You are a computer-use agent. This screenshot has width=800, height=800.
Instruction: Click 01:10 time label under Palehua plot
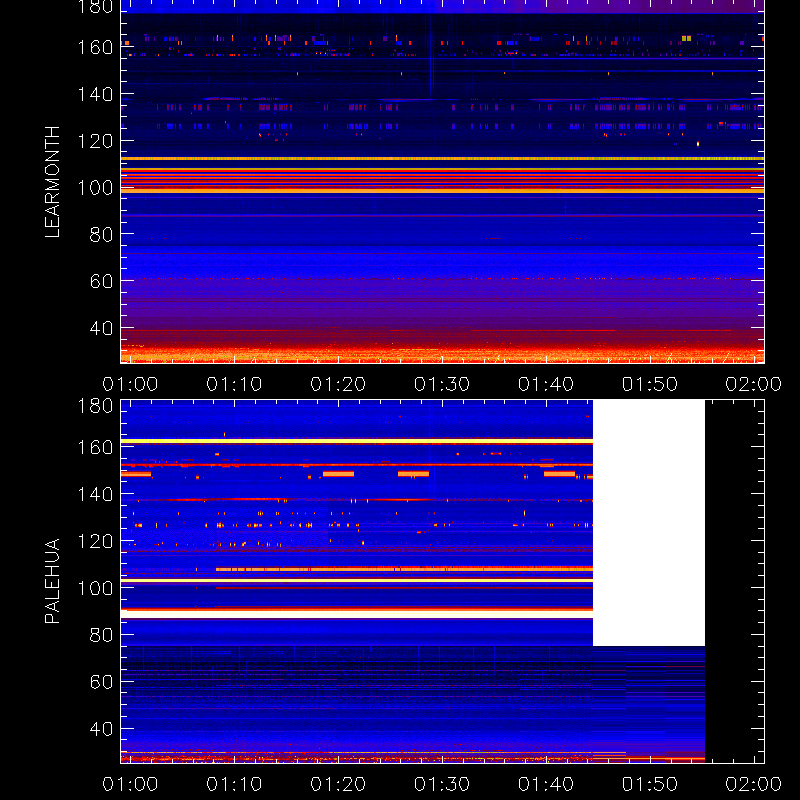[x=234, y=784]
